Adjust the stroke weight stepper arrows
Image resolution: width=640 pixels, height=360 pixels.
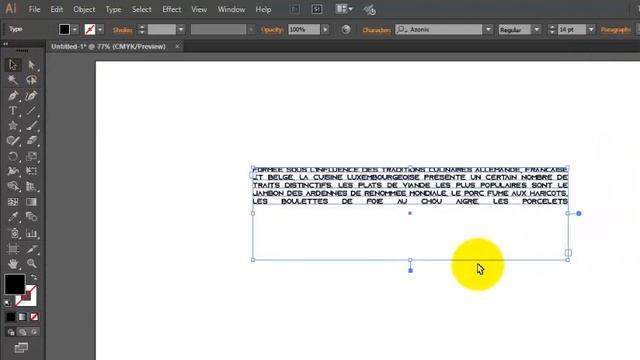142,29
